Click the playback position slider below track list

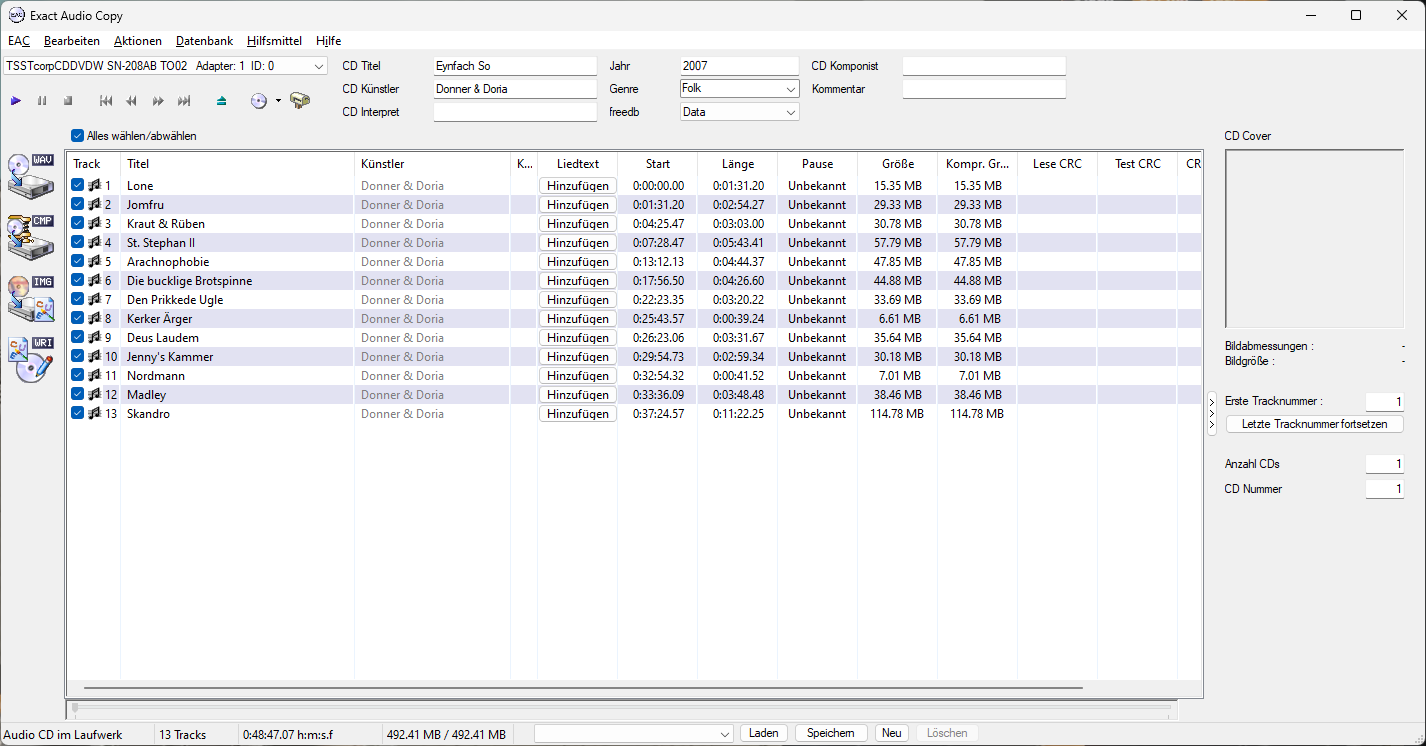coord(620,709)
